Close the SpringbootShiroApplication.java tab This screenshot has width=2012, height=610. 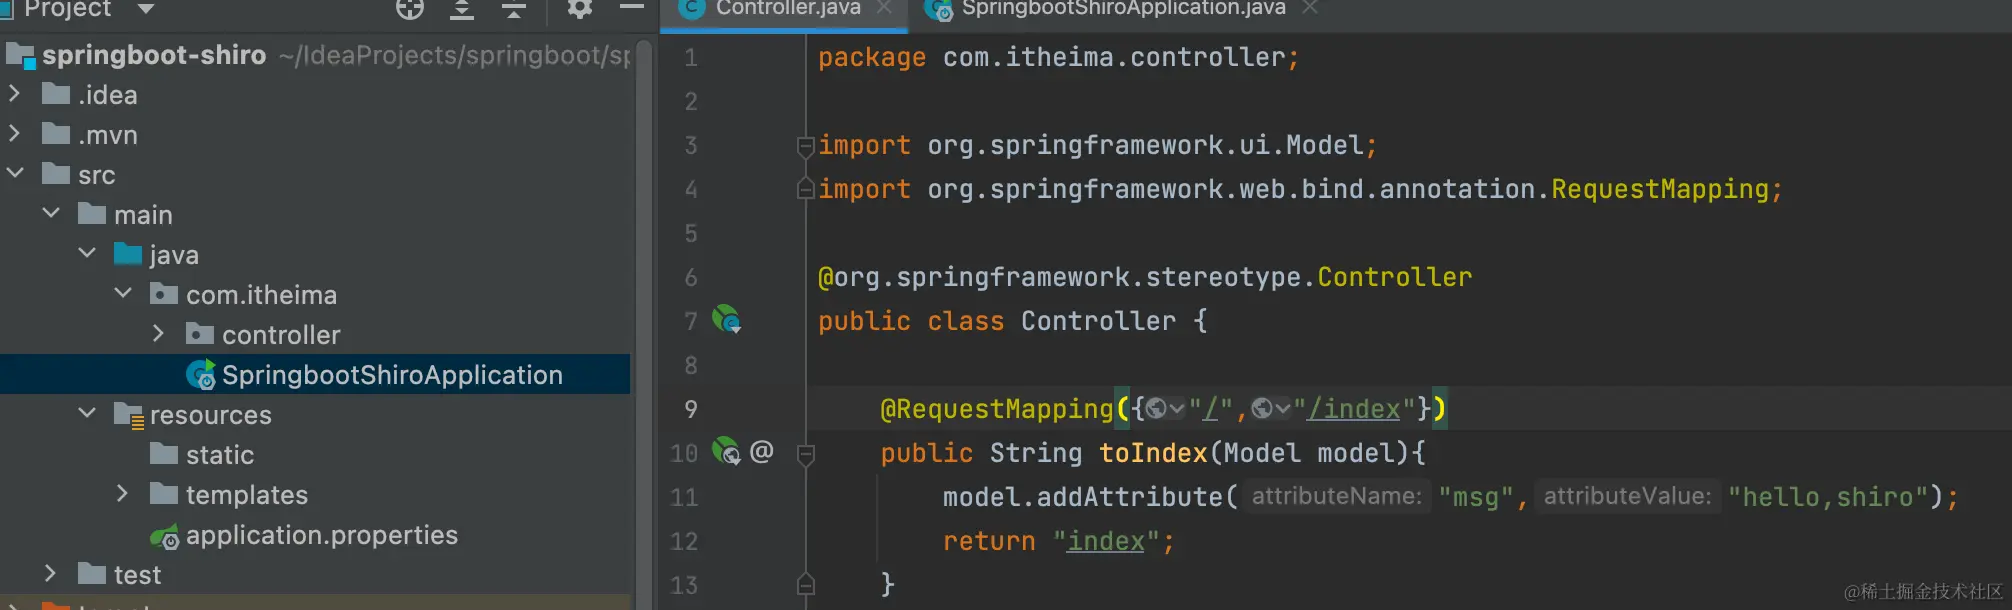1310,8
